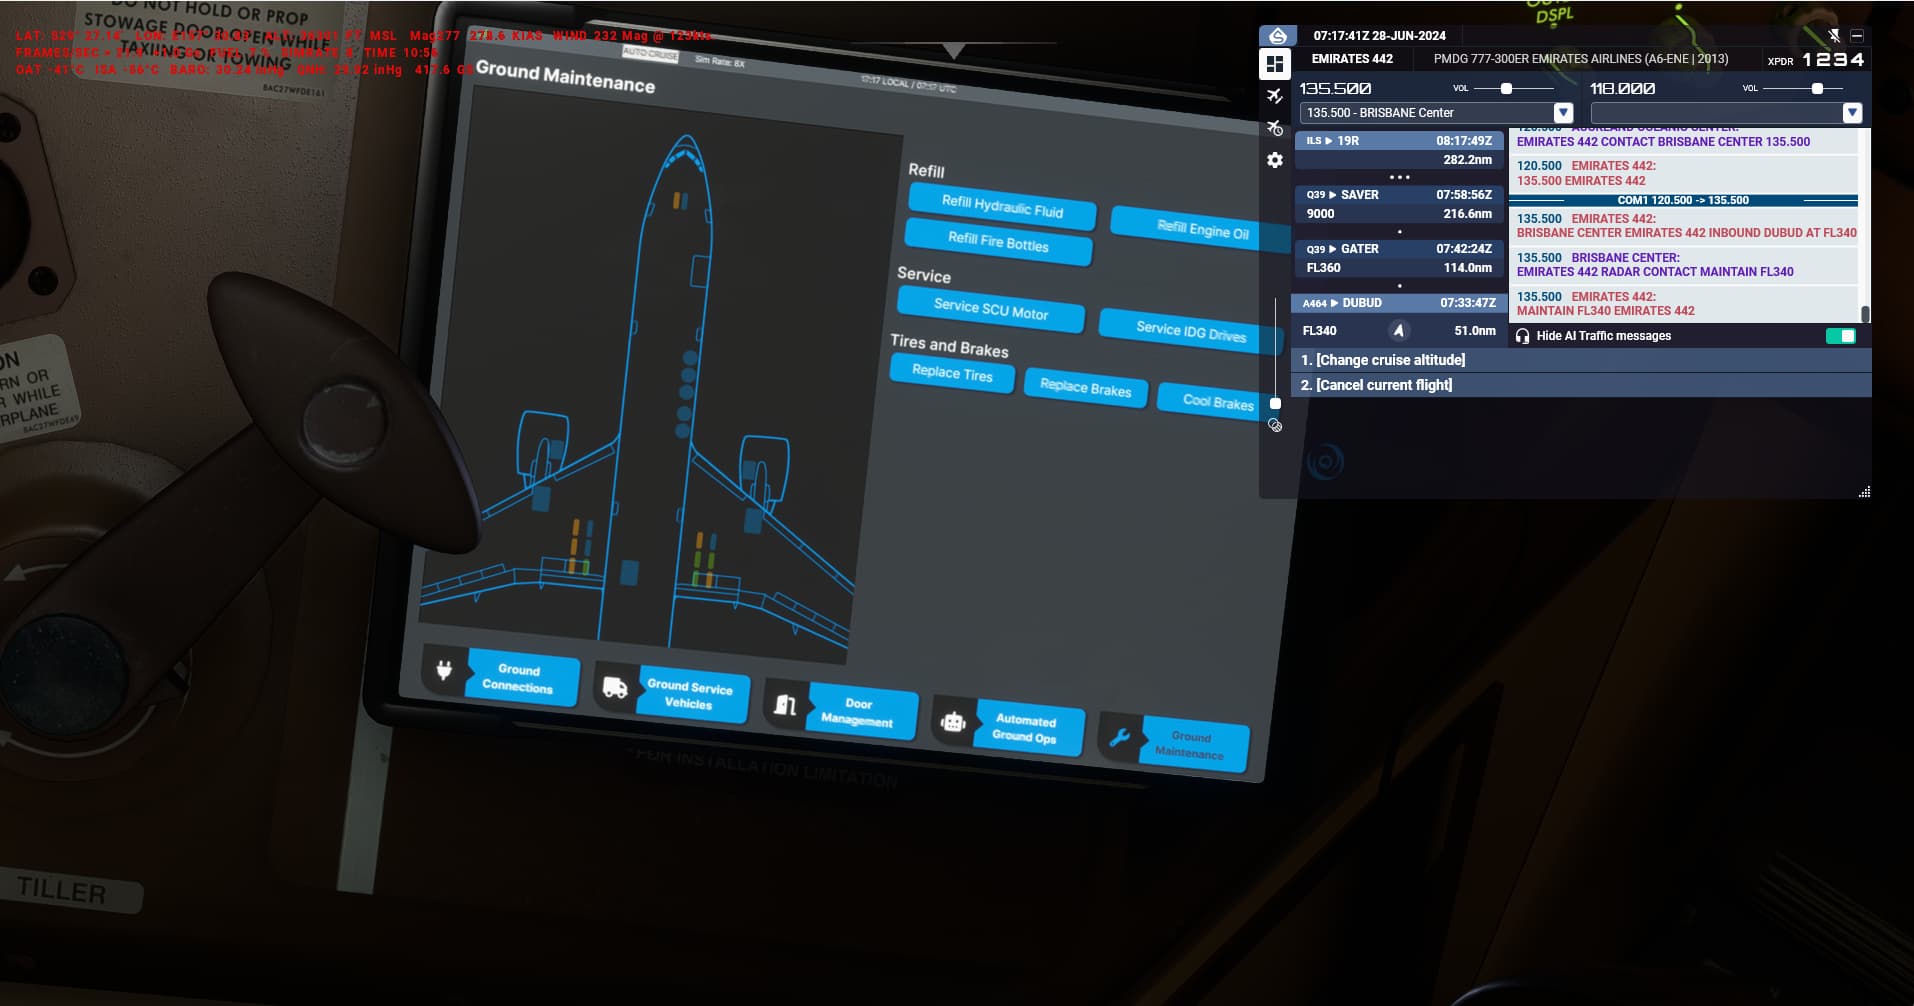
Task: Click the opacity icon below sidebar slider
Action: tap(1275, 425)
